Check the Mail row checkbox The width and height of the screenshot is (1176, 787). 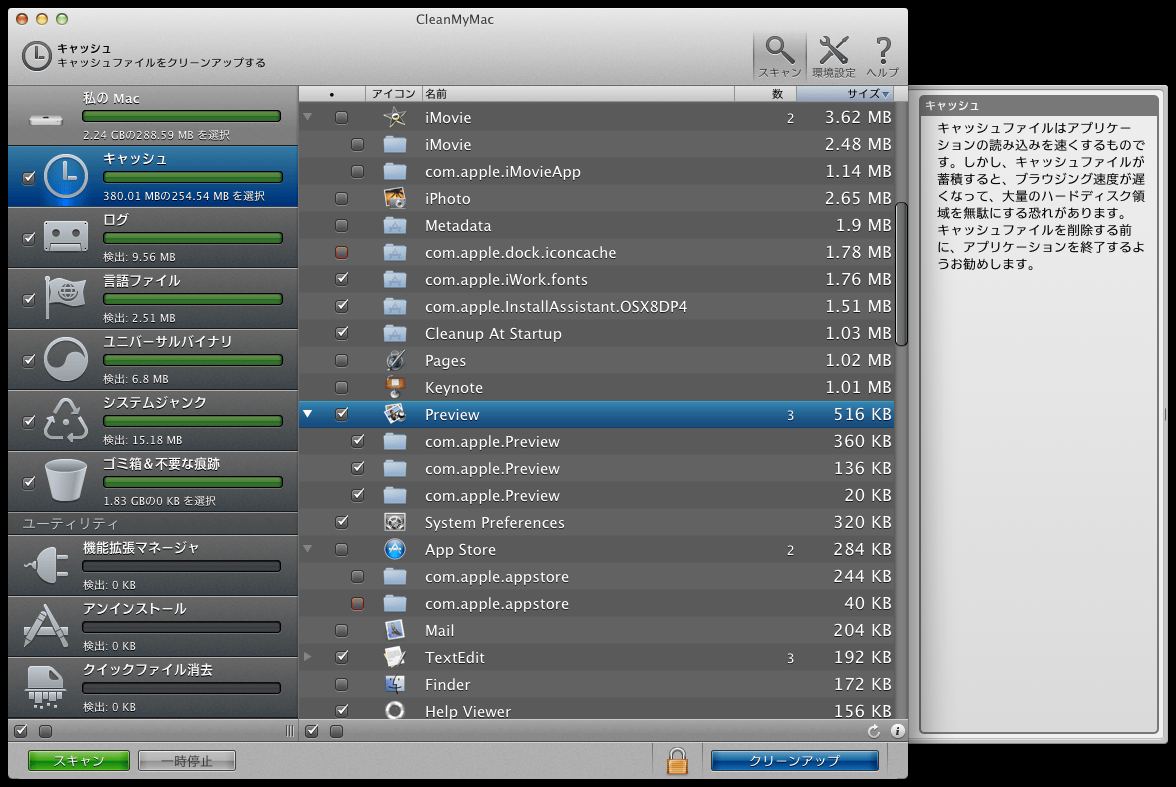click(341, 630)
